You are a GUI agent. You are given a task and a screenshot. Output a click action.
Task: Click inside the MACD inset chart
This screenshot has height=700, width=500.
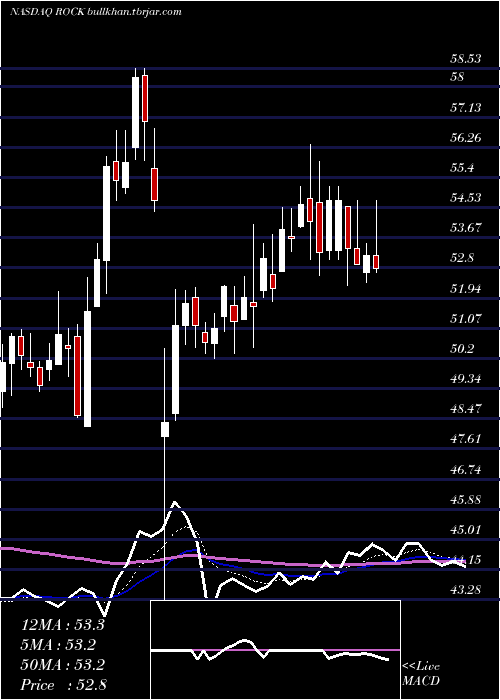pyautogui.click(x=275, y=650)
